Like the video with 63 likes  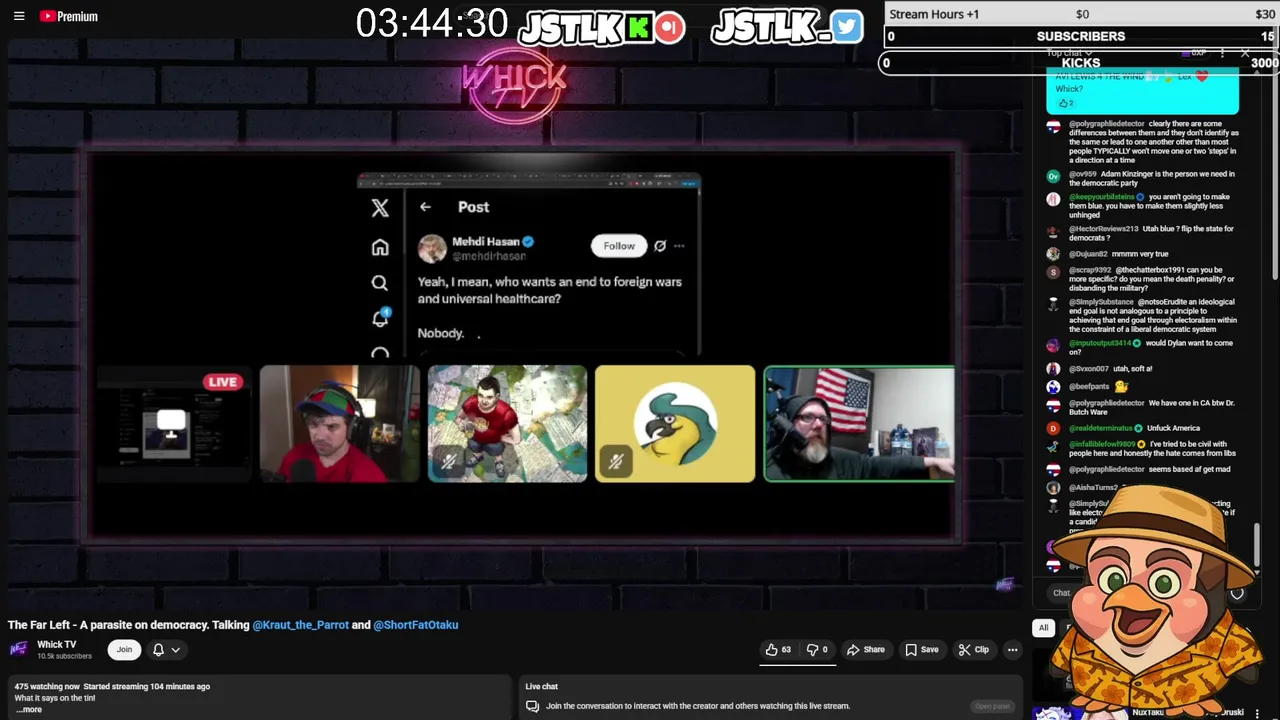(x=778, y=650)
